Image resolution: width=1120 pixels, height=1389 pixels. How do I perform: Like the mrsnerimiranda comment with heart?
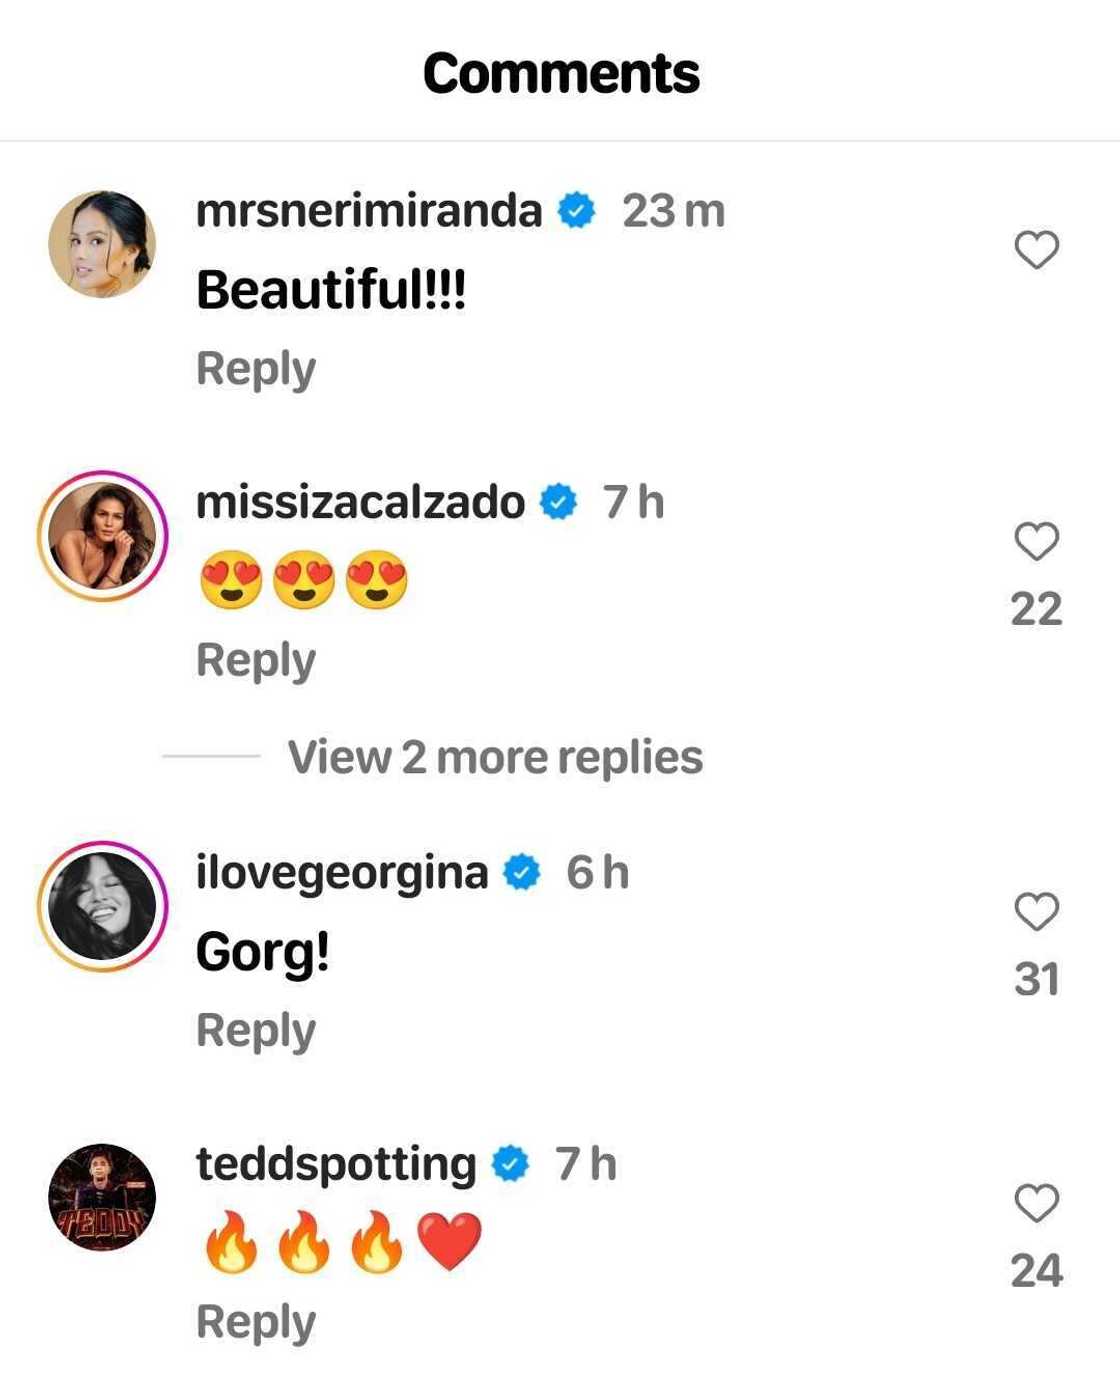coord(1036,250)
